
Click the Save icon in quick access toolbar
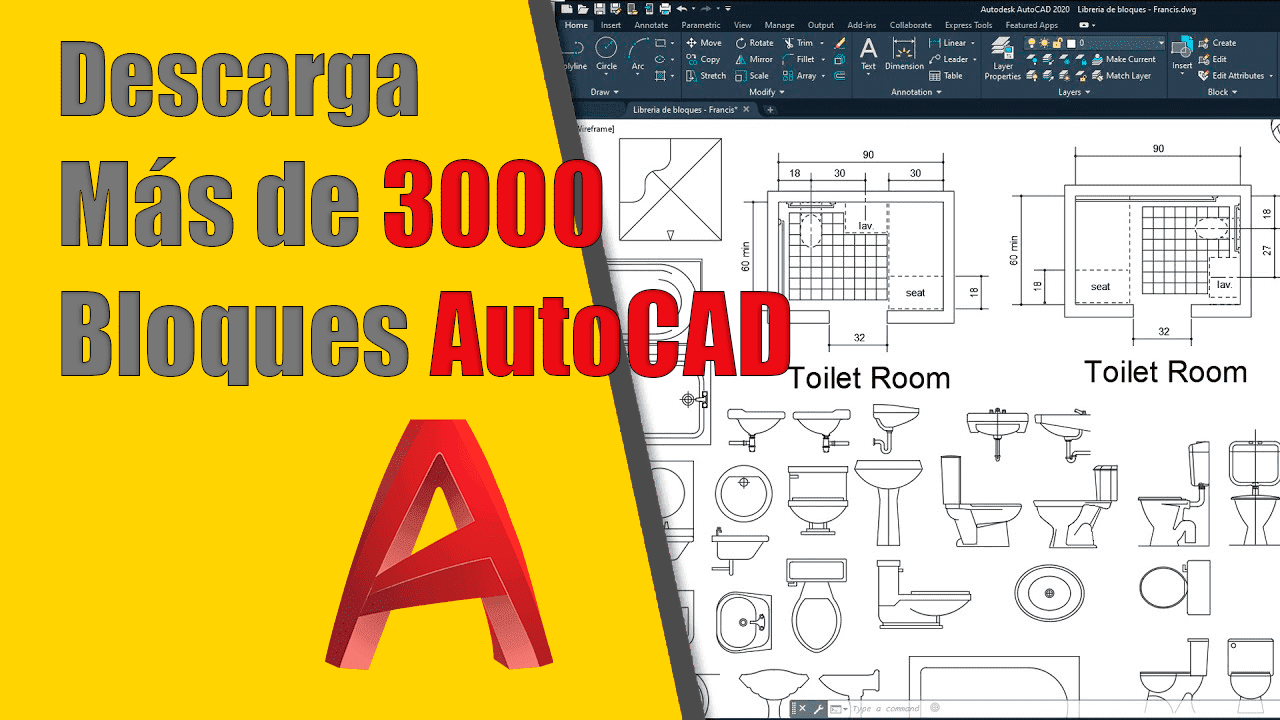point(599,8)
